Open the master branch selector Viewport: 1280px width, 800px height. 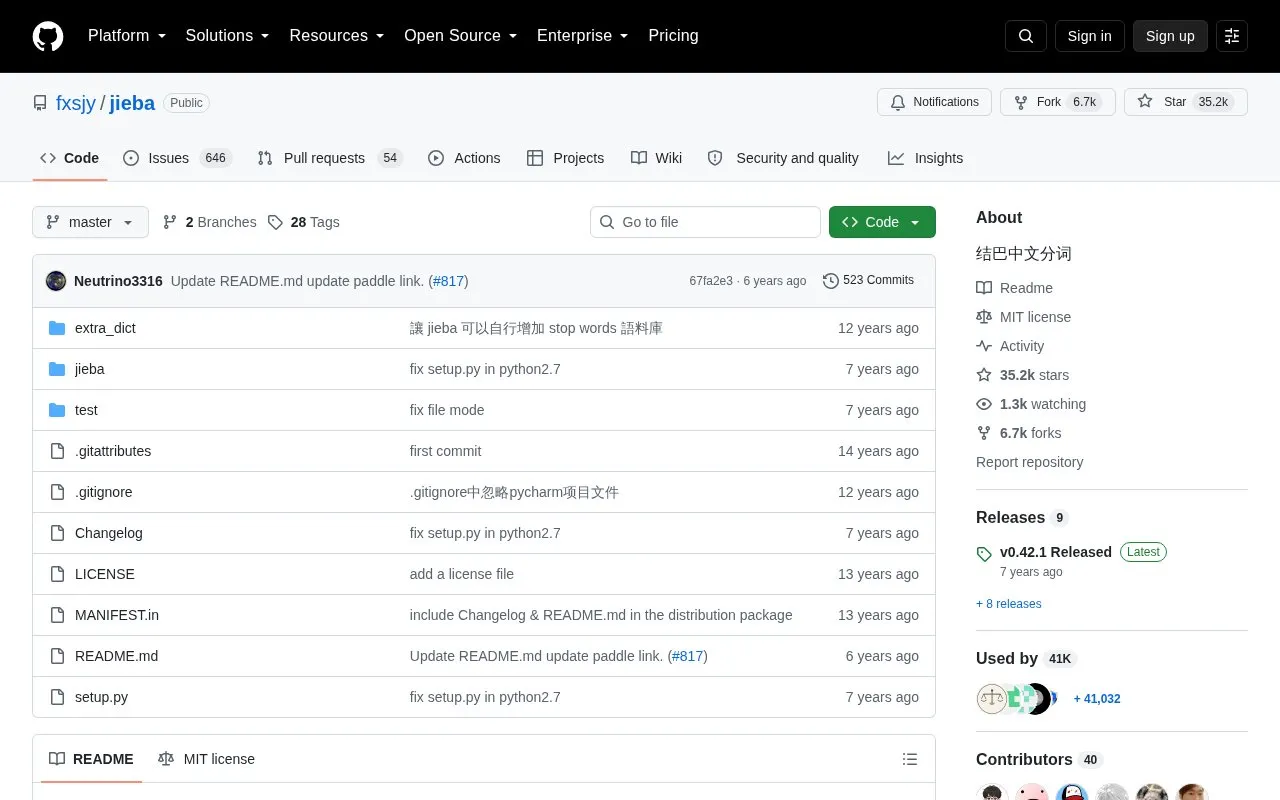pos(90,222)
